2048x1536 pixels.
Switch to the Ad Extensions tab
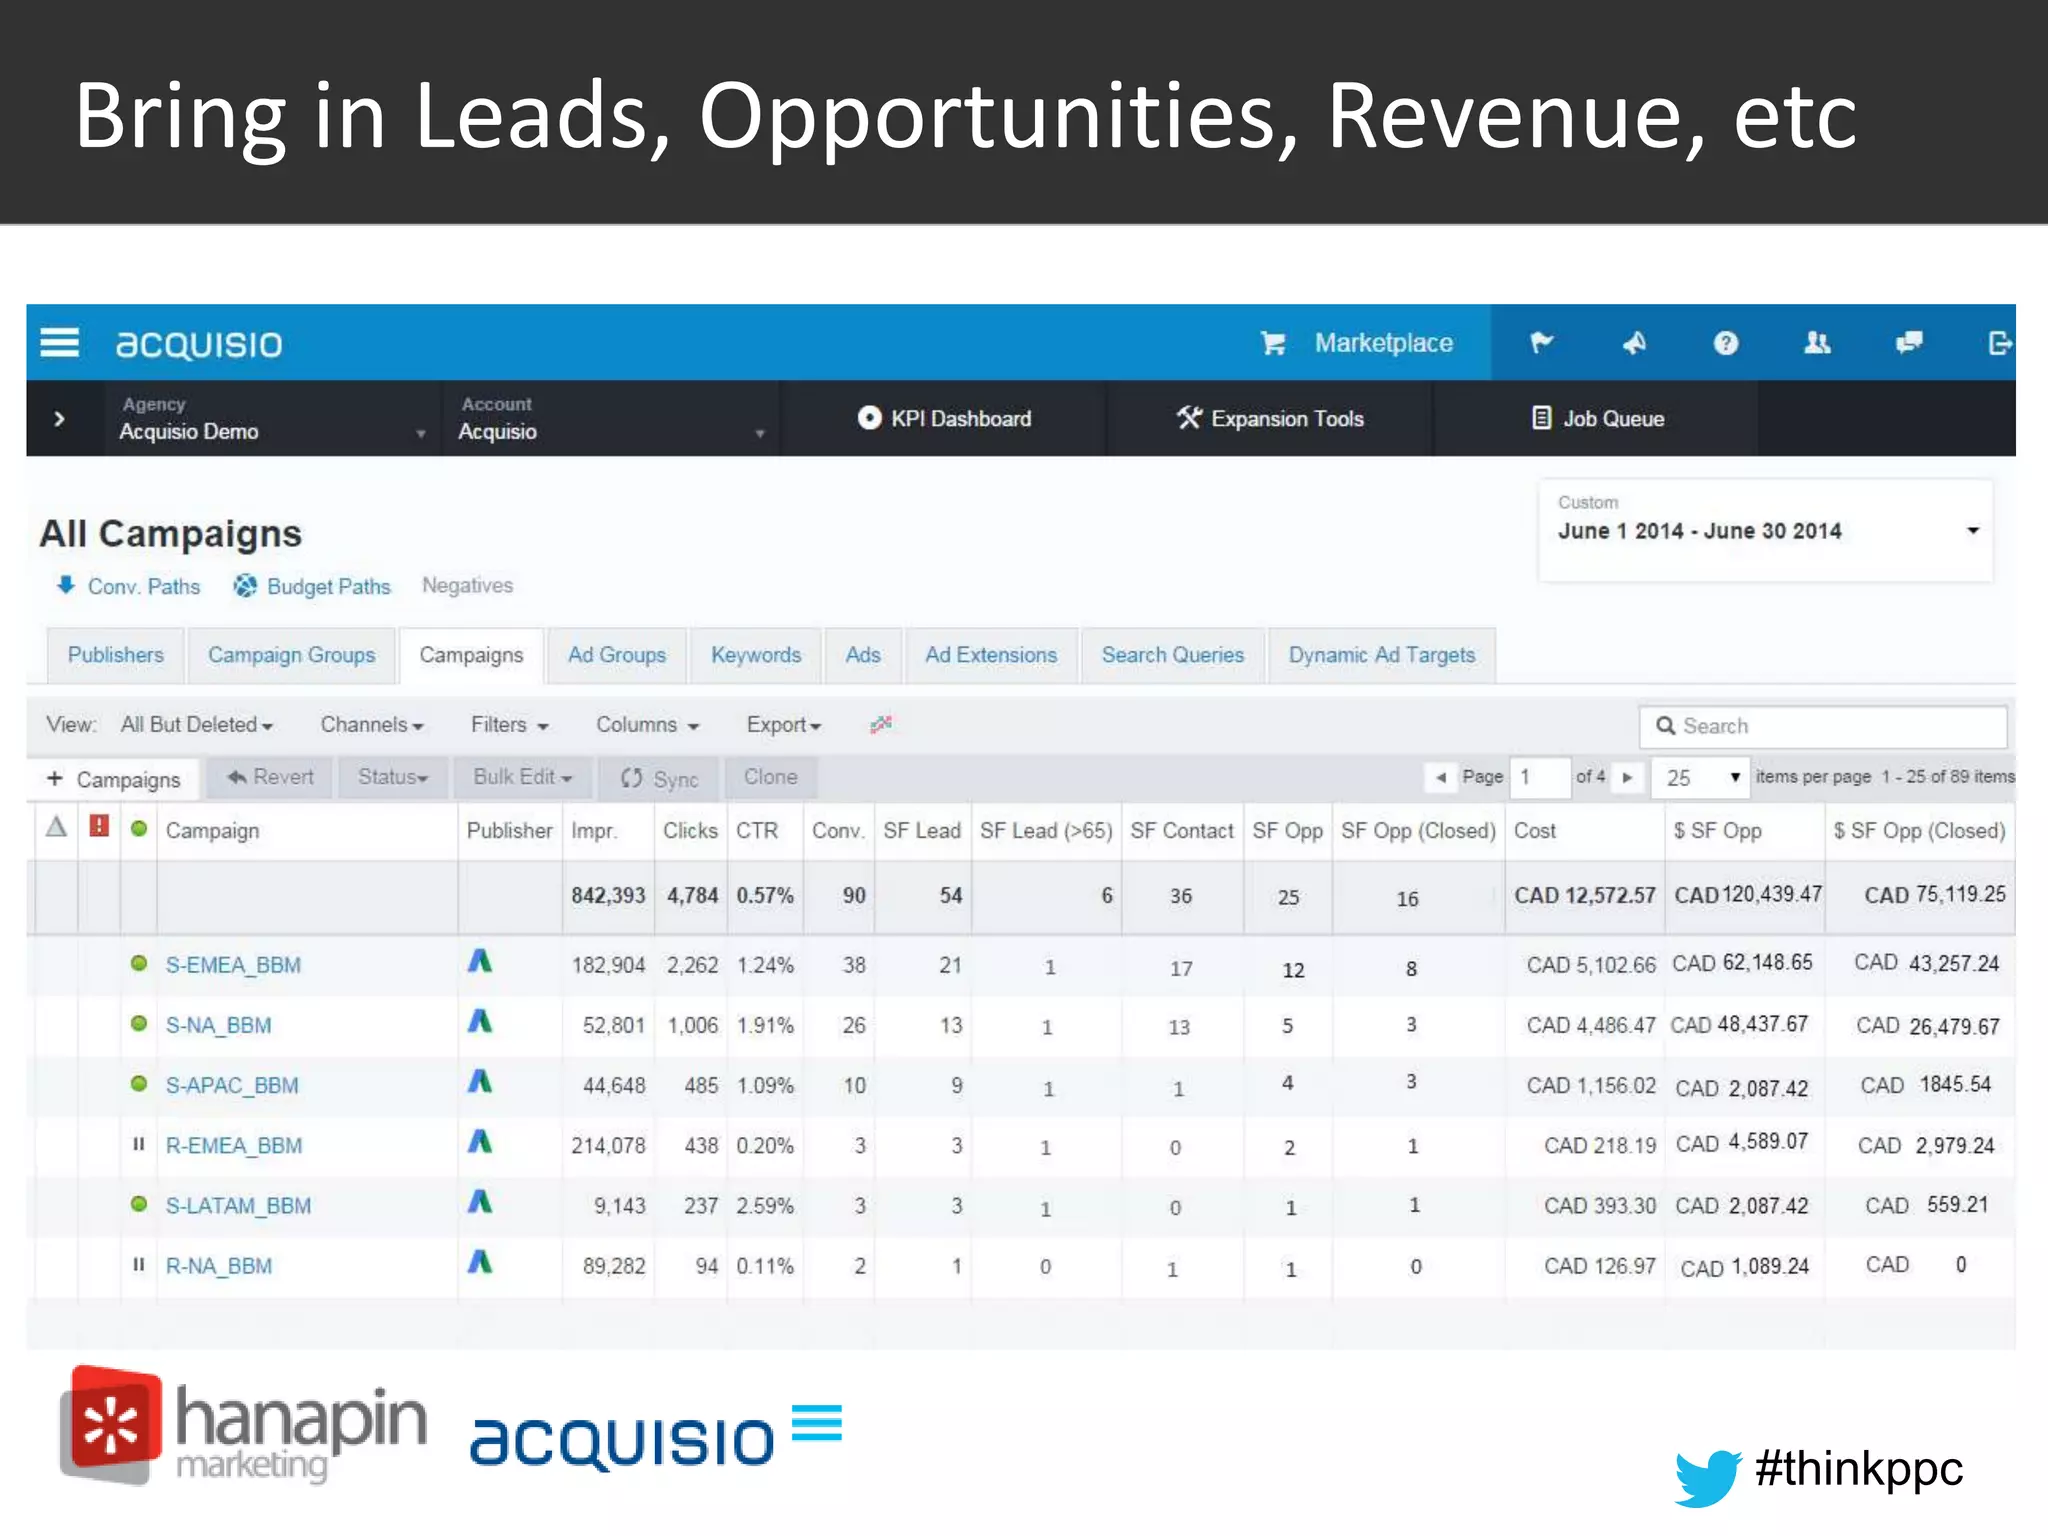point(991,655)
